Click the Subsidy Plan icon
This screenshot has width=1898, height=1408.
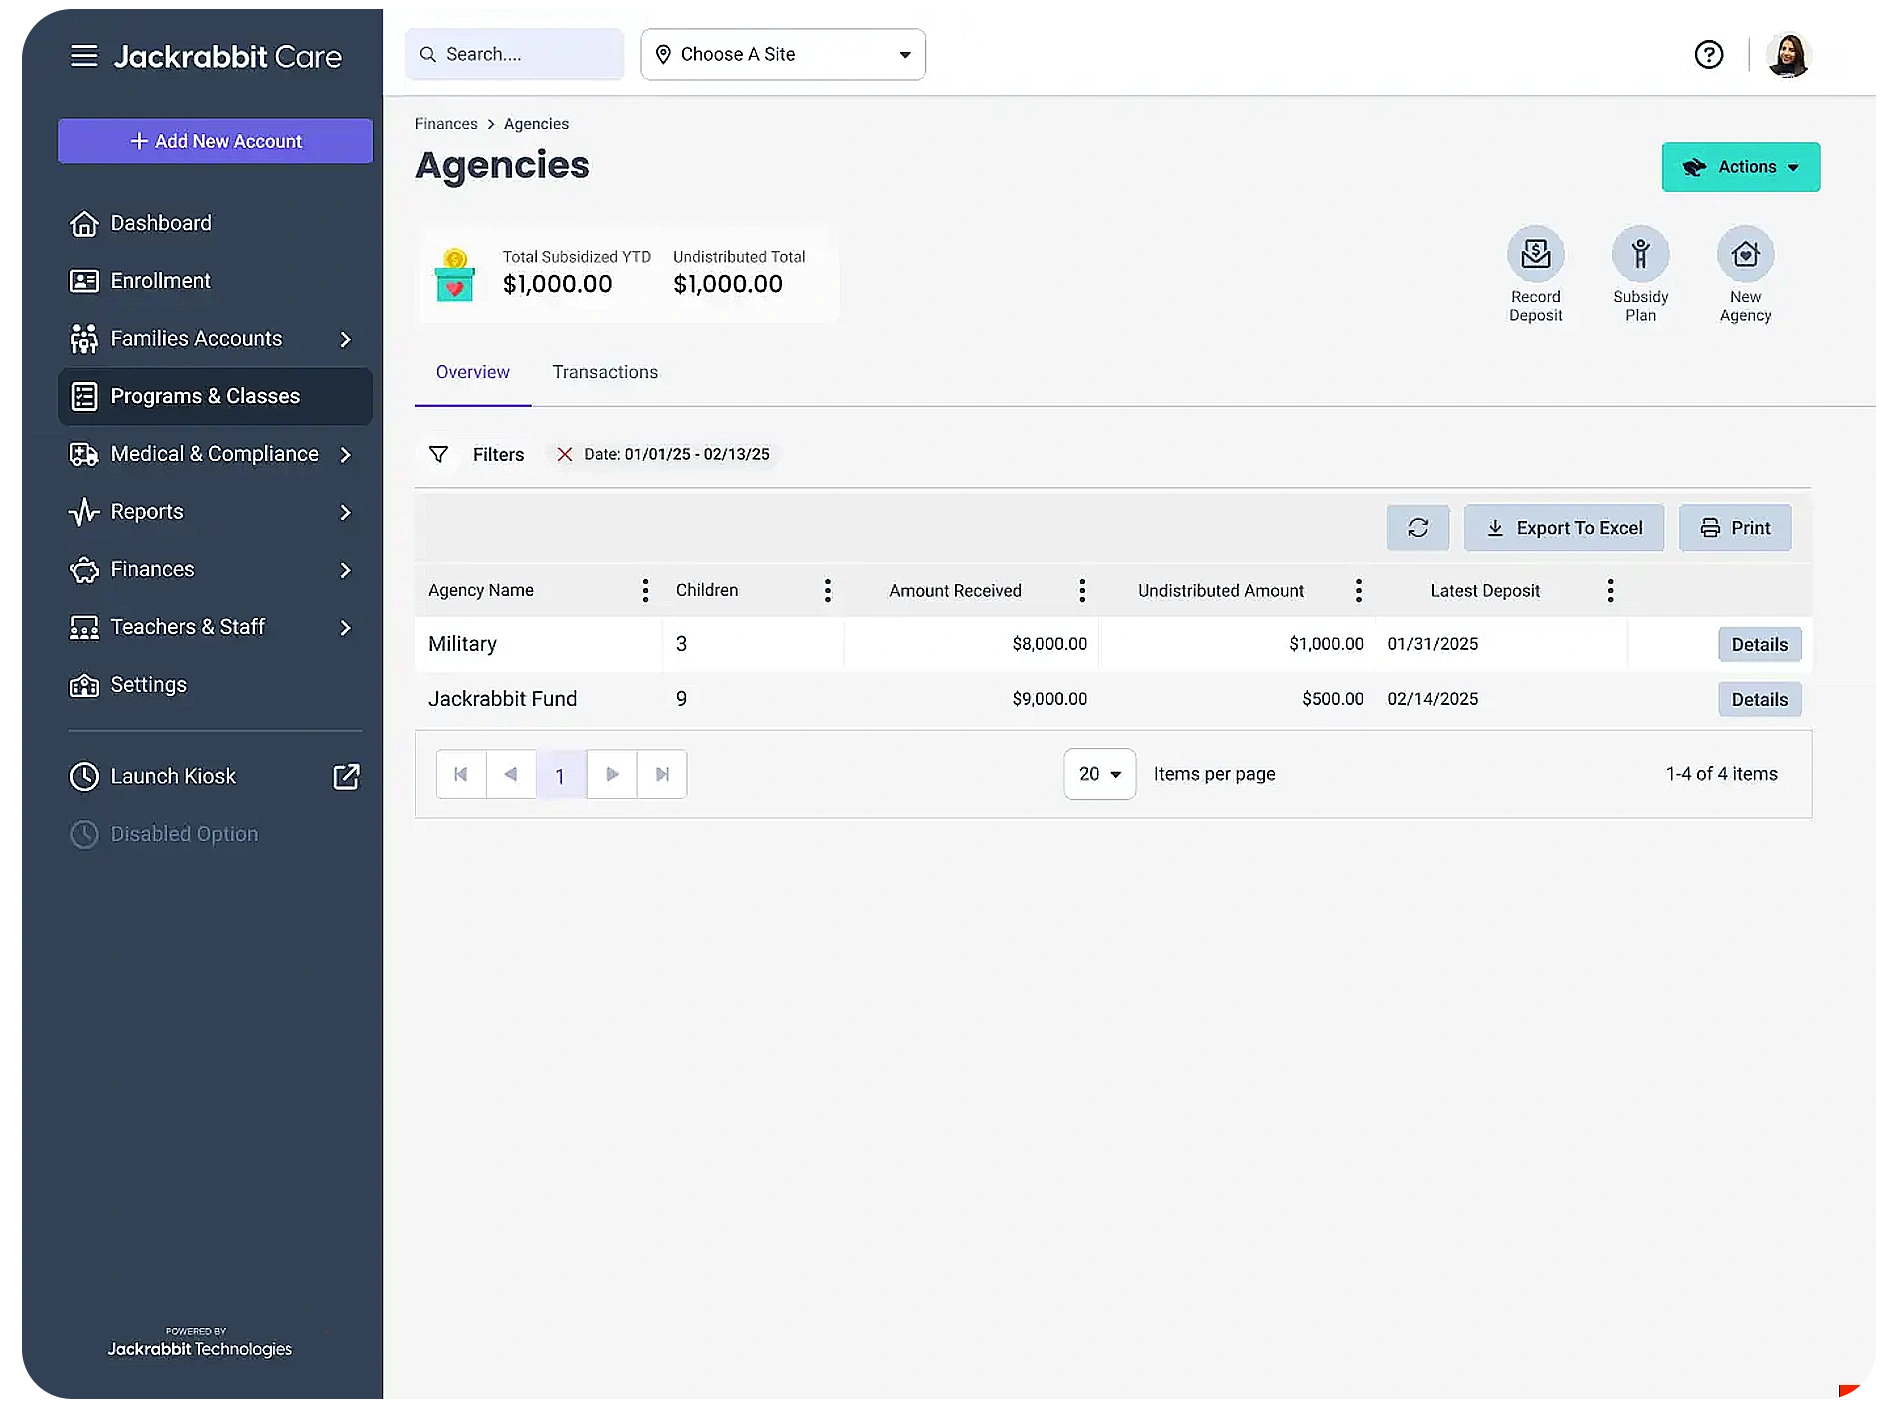pos(1640,254)
